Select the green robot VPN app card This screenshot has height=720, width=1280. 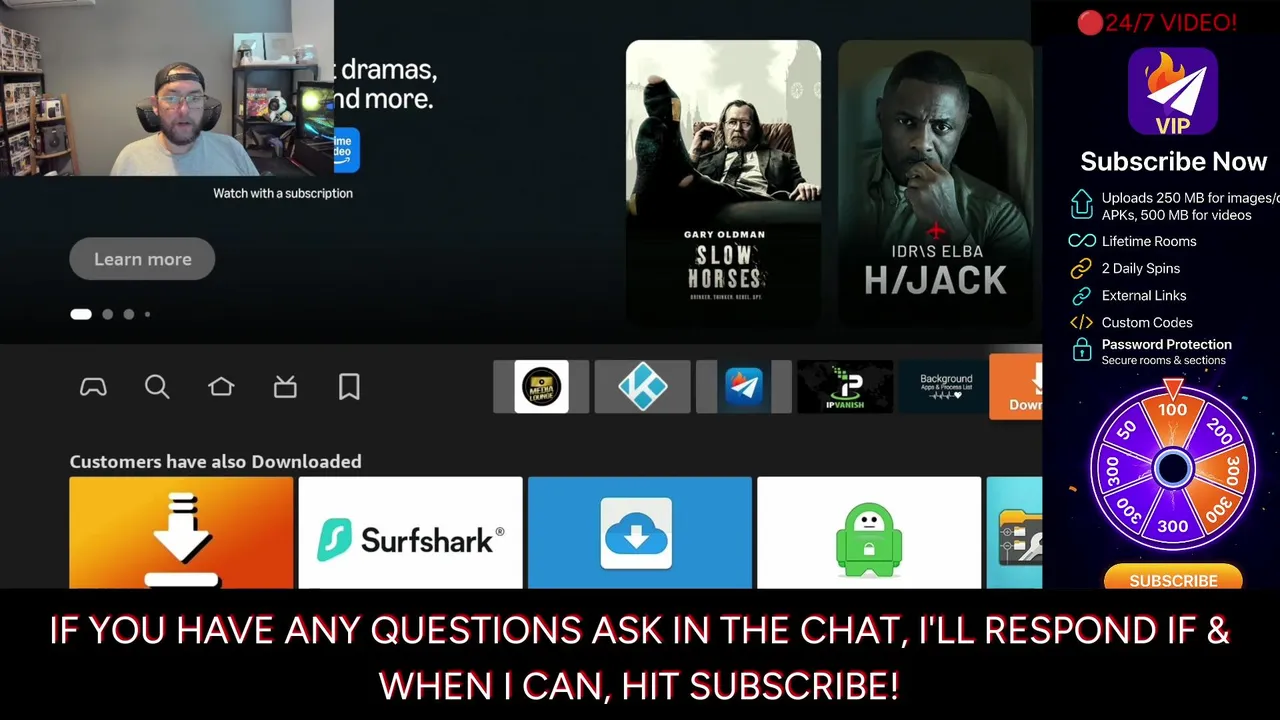pos(869,532)
